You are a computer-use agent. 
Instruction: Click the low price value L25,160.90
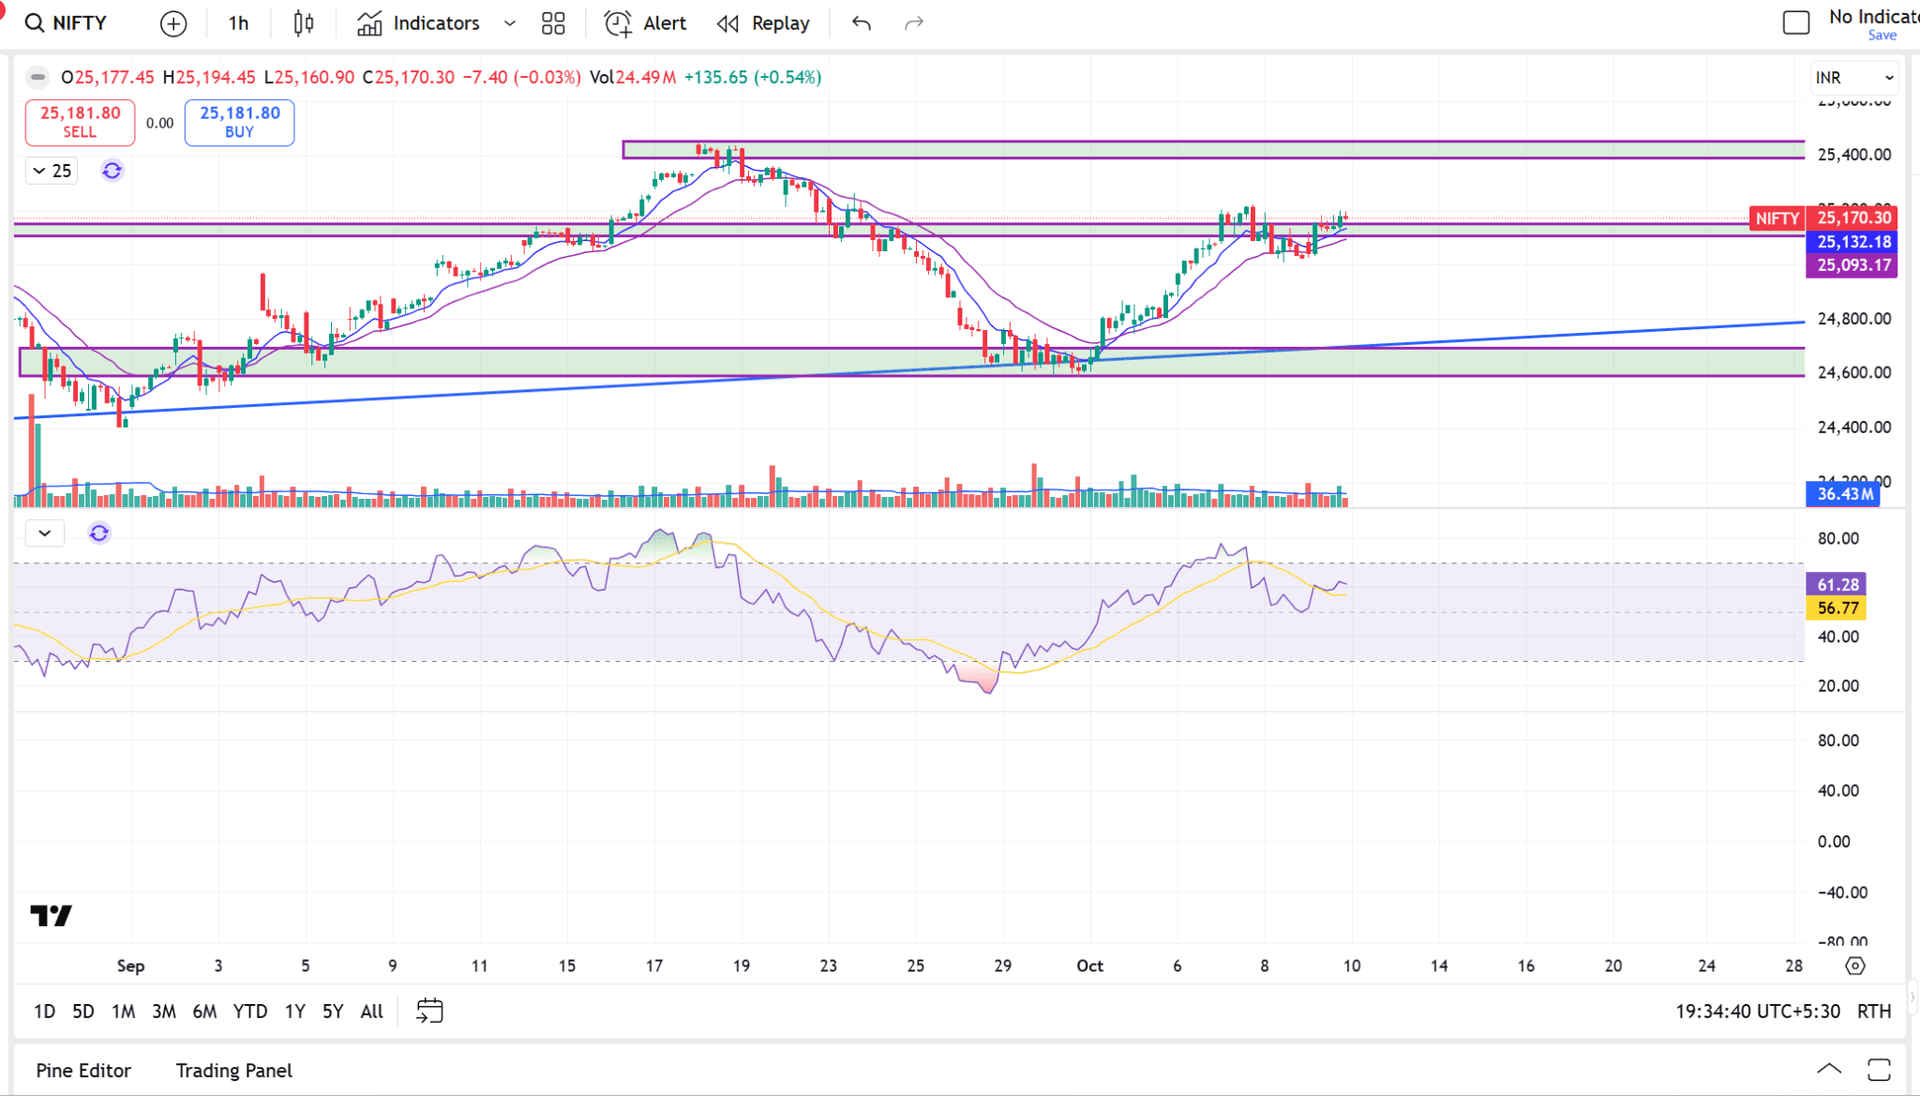[309, 77]
